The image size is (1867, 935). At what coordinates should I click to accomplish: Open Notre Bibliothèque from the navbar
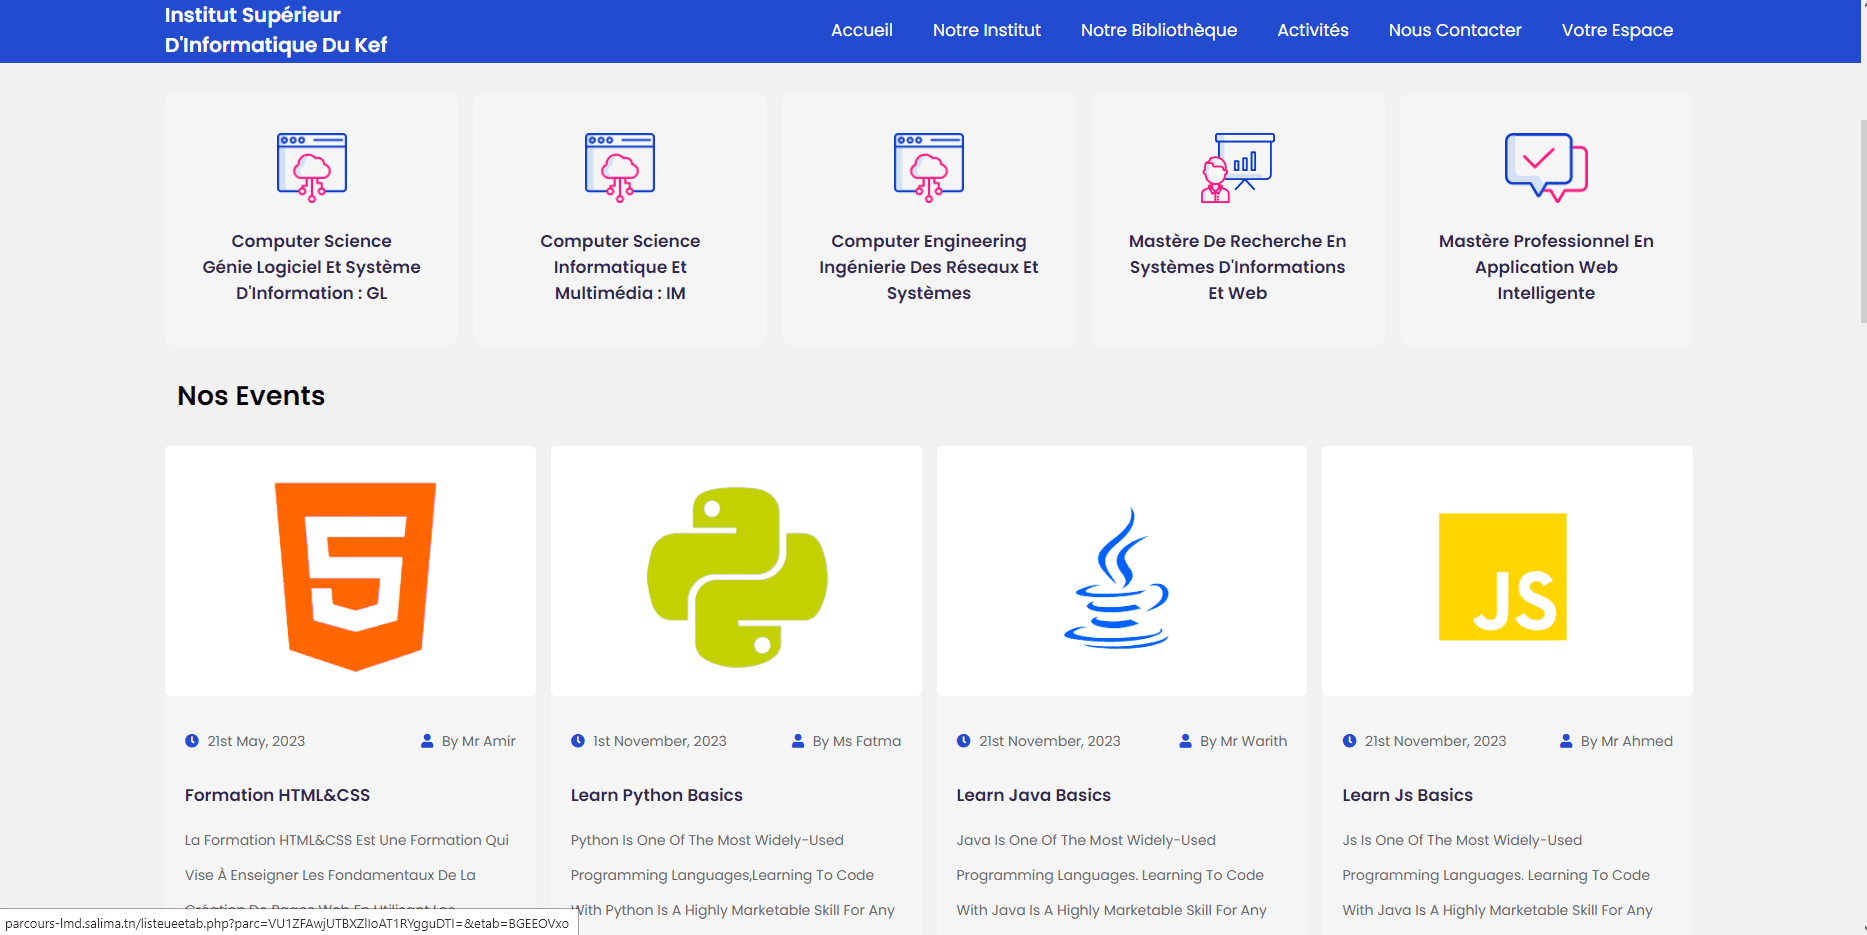1159,30
